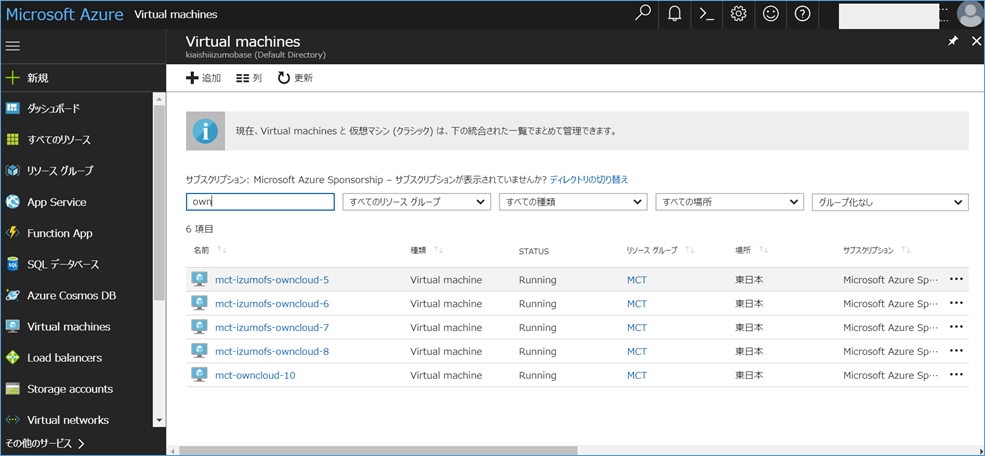Open the すべてのリソース グループ dropdown
Image resolution: width=985 pixels, height=456 pixels.
coord(415,202)
